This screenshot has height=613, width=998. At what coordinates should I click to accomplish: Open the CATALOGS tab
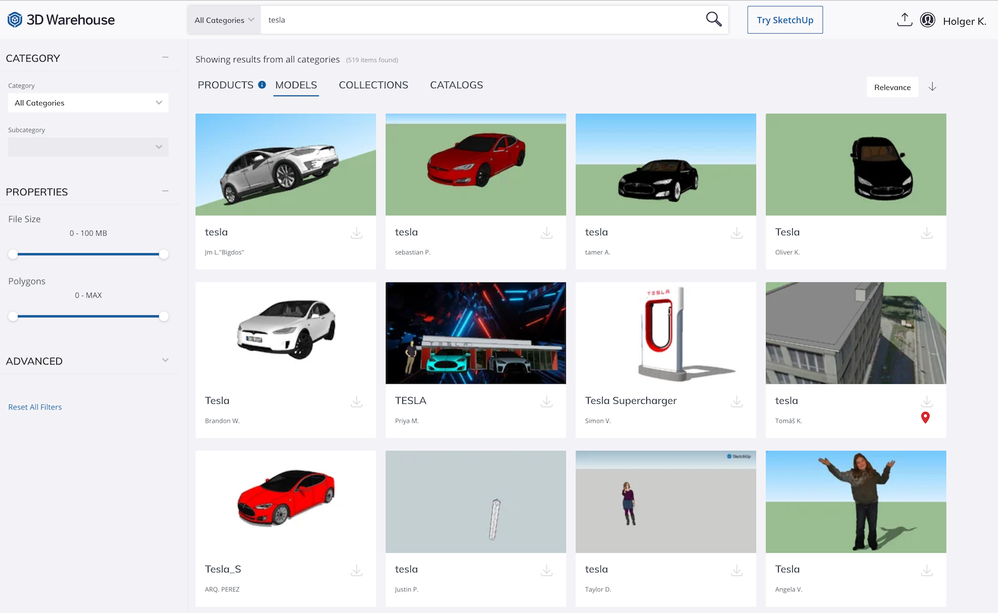(x=456, y=85)
